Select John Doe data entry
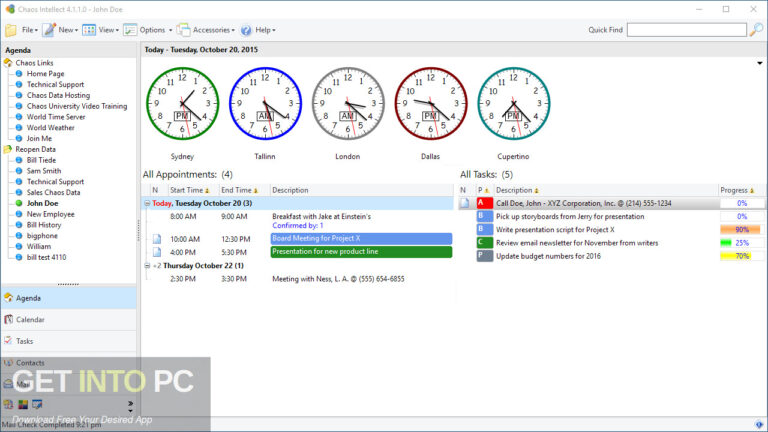 click(42, 203)
